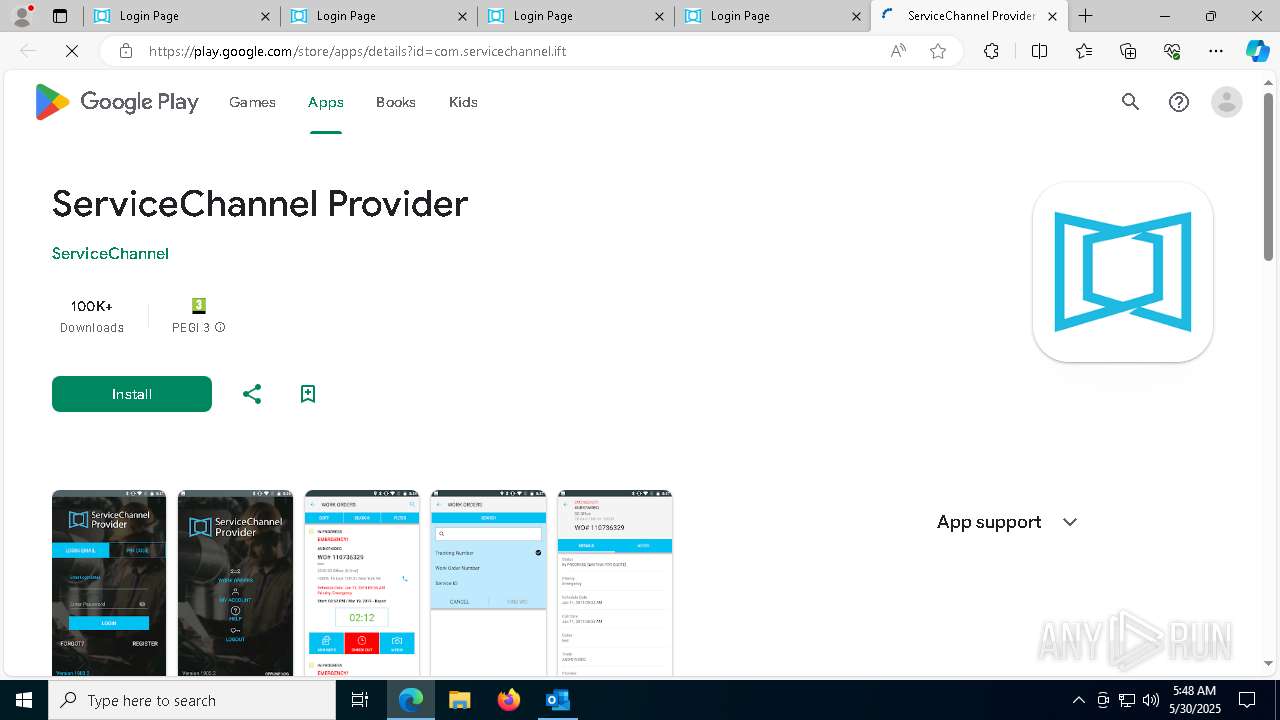Close the ServiceChannel Provider tab
Screen dimensions: 1280x720
(1052, 16)
